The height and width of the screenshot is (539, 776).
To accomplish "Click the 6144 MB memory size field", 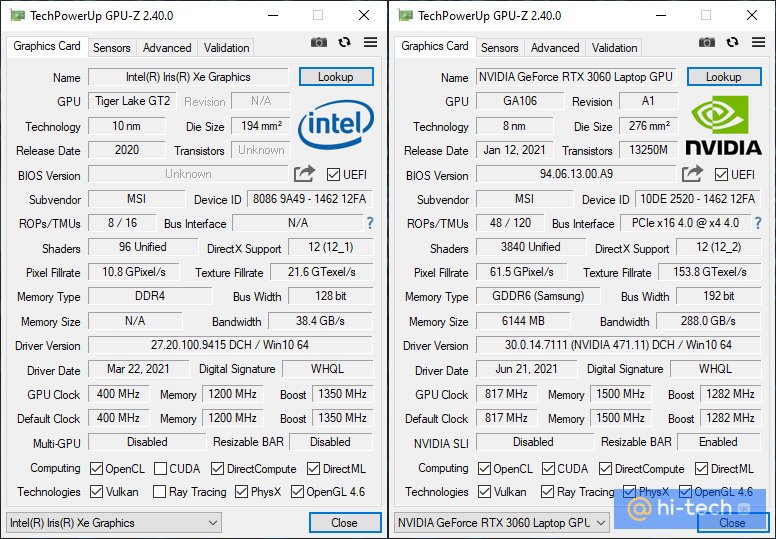I will (523, 321).
